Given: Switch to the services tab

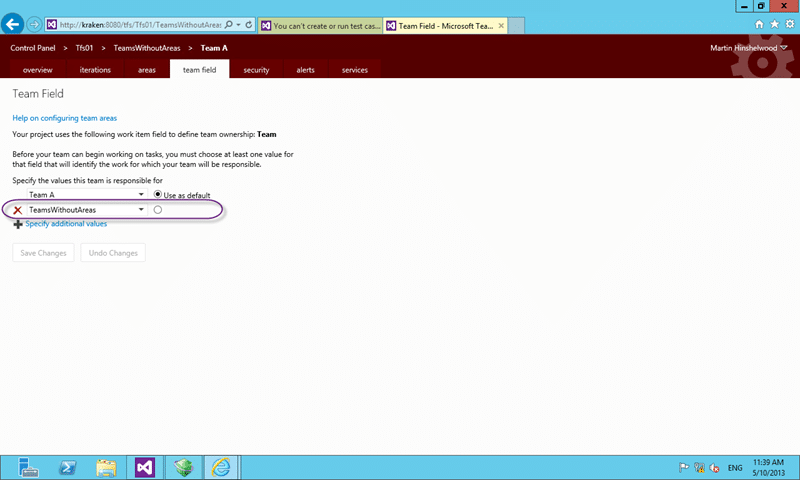Looking at the screenshot, I should [355, 70].
